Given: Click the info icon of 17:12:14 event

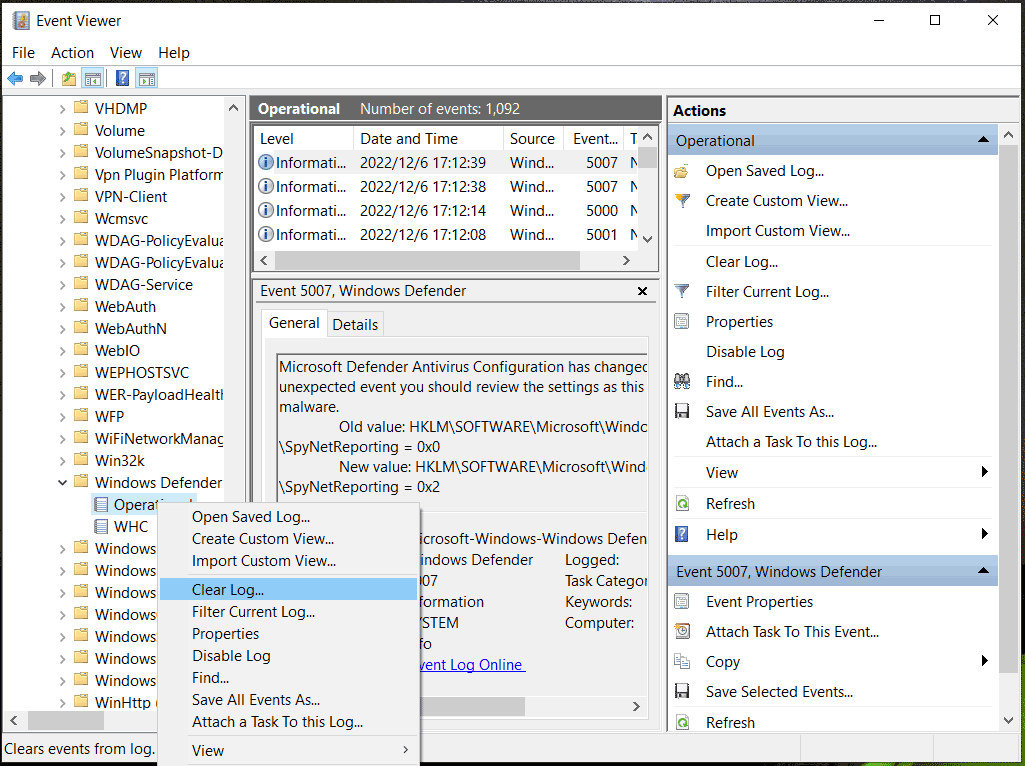Looking at the screenshot, I should pyautogui.click(x=266, y=210).
